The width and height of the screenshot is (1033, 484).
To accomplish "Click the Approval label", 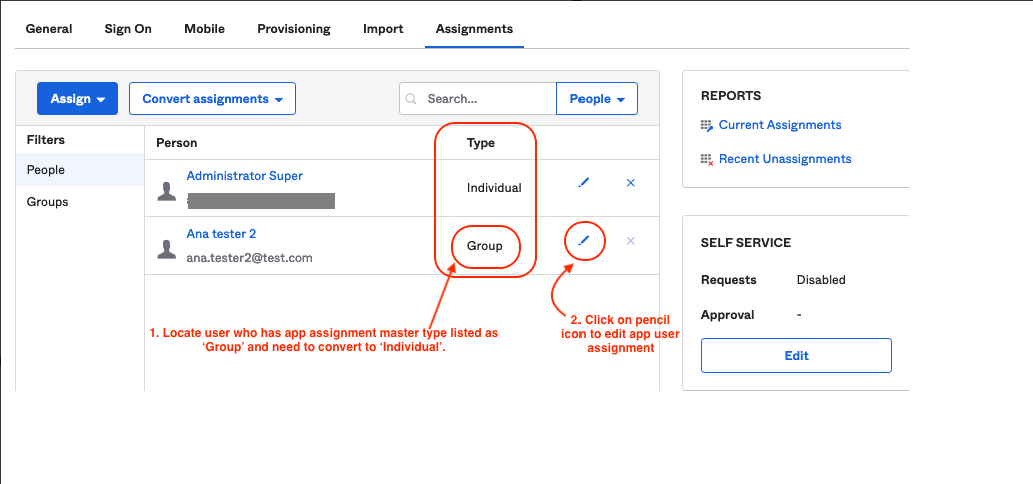I will [727, 315].
